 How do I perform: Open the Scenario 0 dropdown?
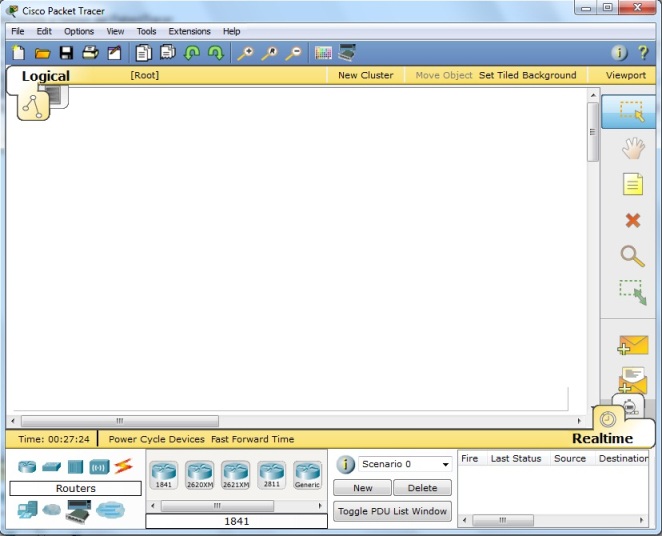pyautogui.click(x=406, y=464)
